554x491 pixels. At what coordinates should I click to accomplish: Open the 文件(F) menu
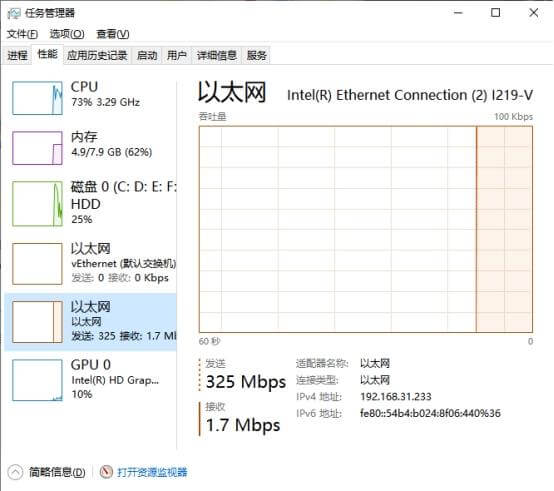tap(22, 34)
